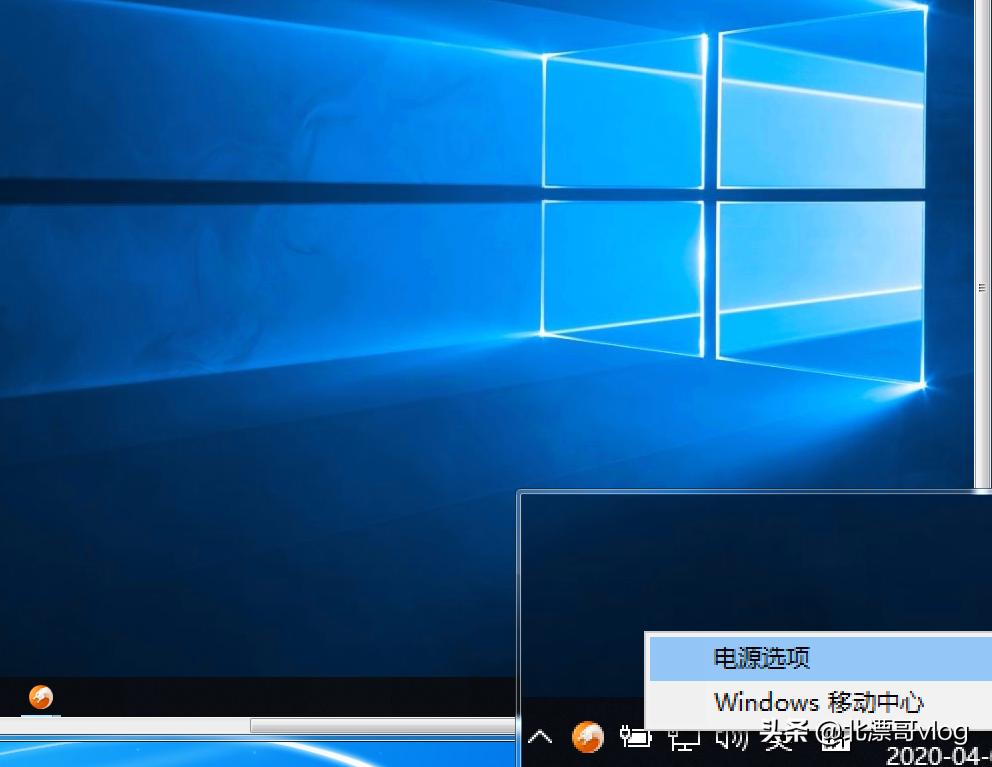View network connections via the tray network icon
The width and height of the screenshot is (992, 767).
[x=684, y=740]
